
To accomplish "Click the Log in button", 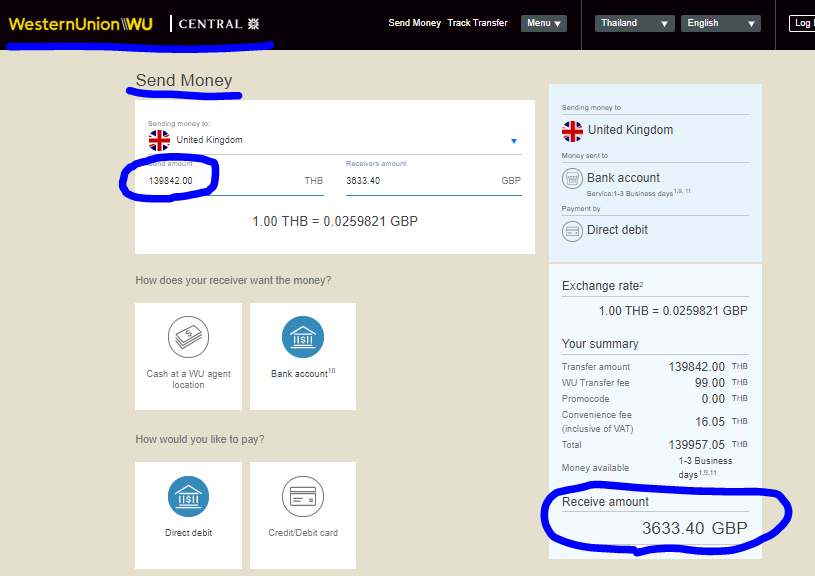I will tap(802, 23).
